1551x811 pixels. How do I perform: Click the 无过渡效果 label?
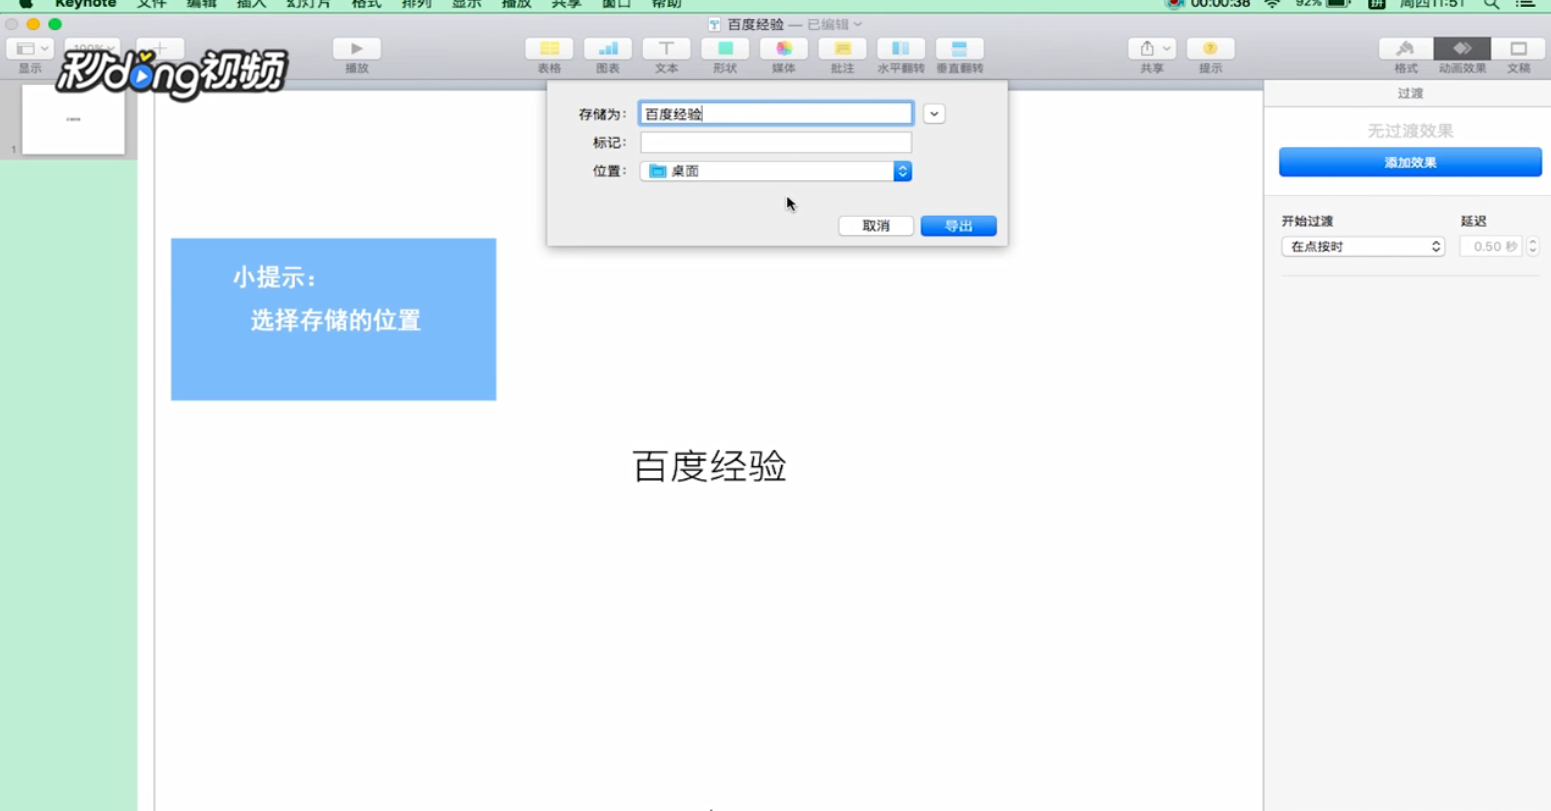[x=1410, y=131]
